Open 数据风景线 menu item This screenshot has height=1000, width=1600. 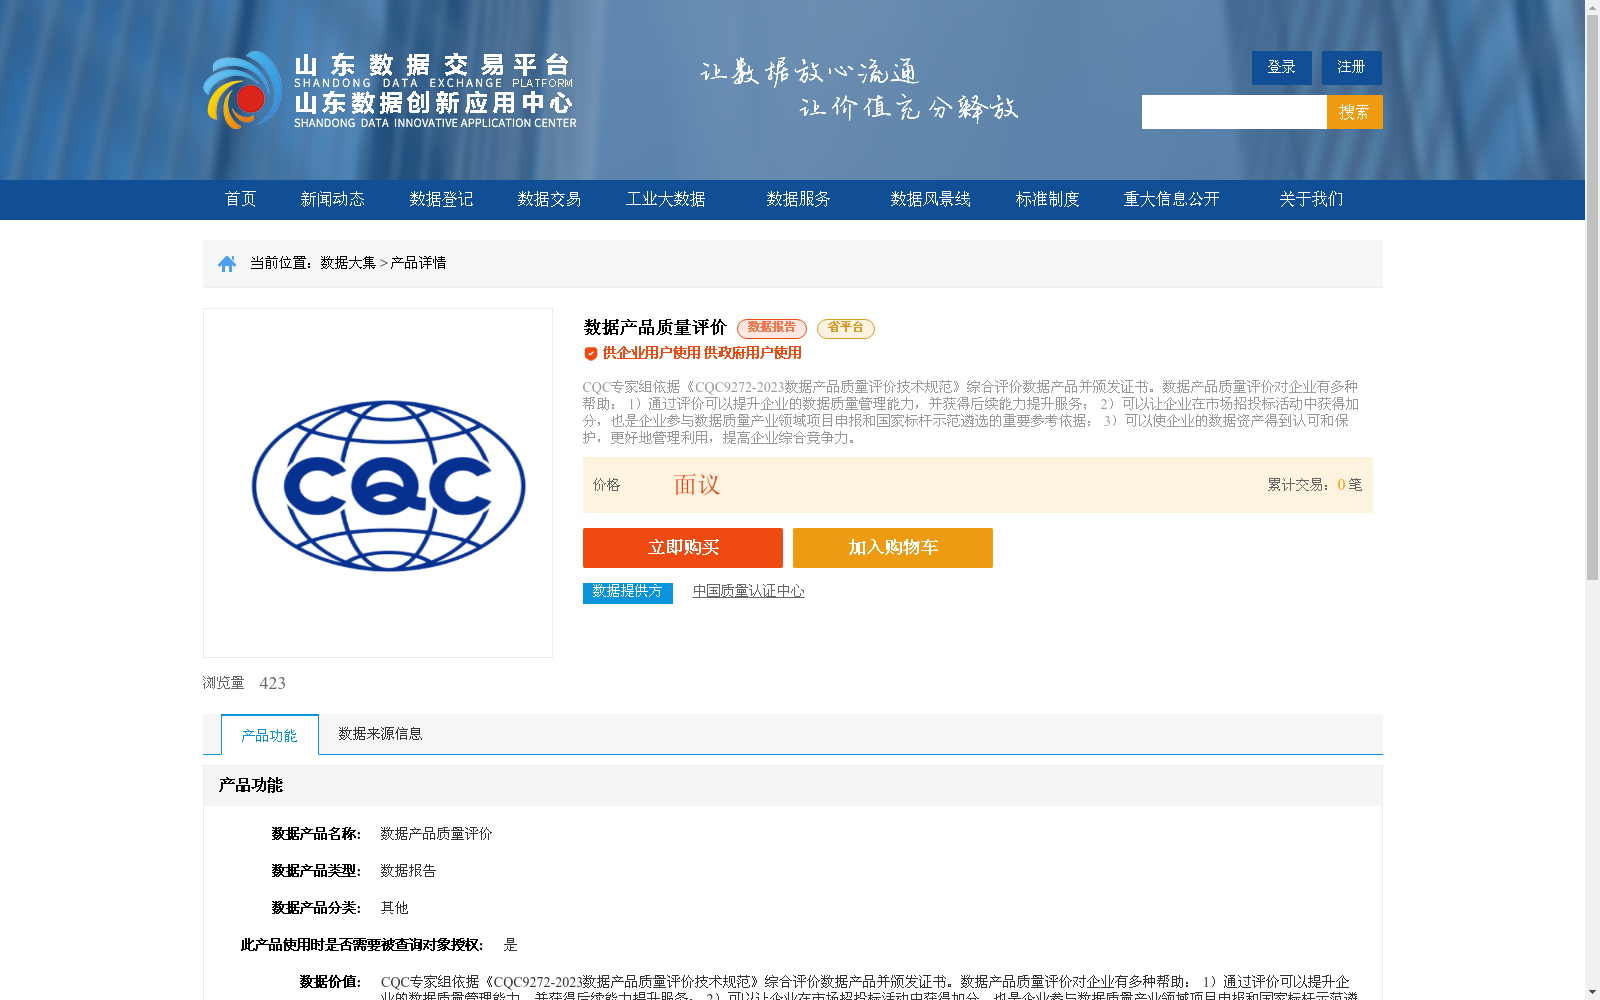coord(930,199)
